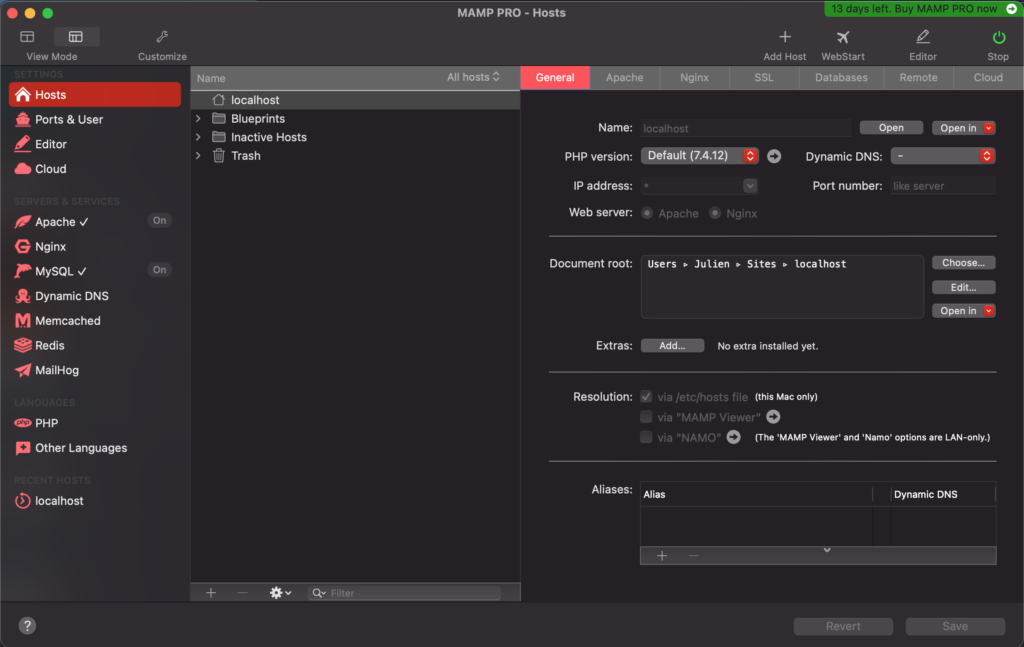This screenshot has height=647, width=1024.
Task: Click arrow icon next to PHP version
Action: (x=774, y=156)
